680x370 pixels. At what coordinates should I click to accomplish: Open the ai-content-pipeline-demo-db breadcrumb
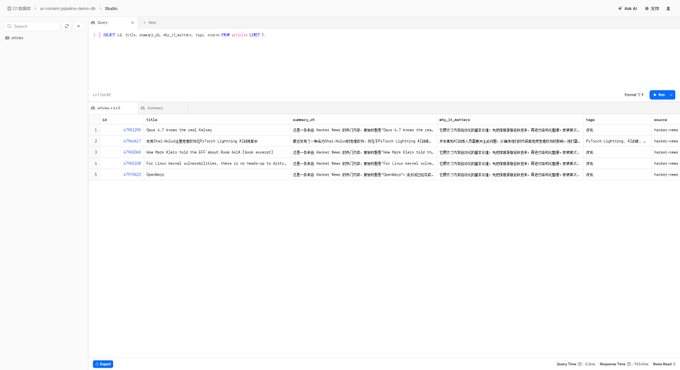(68, 9)
